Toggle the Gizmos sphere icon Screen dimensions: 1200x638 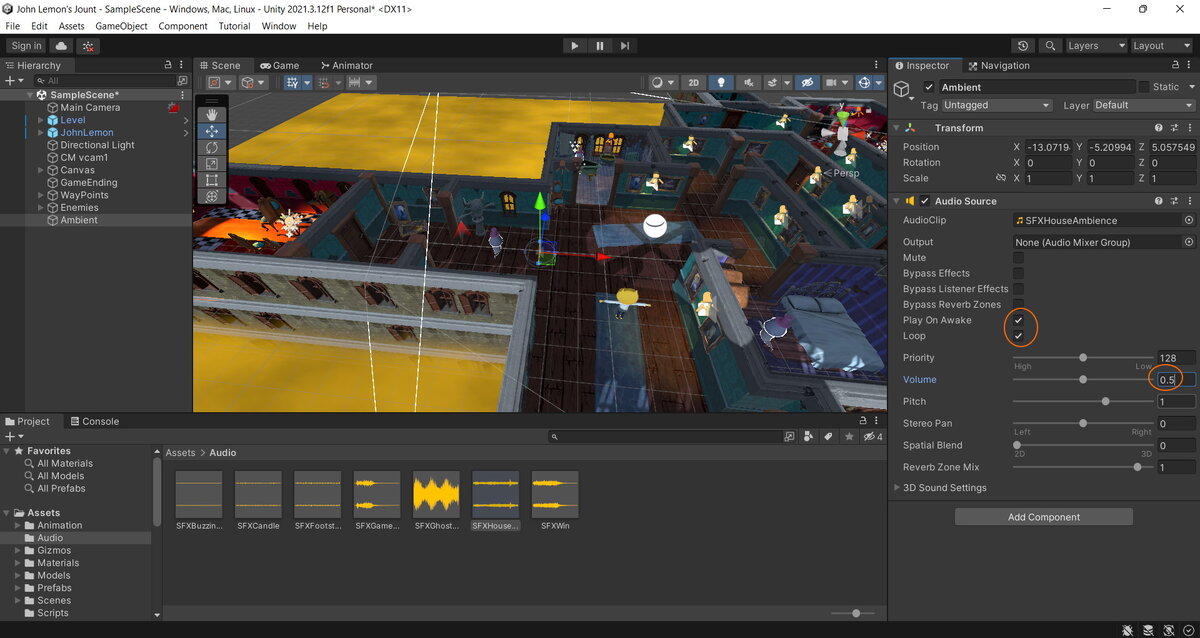click(x=864, y=83)
